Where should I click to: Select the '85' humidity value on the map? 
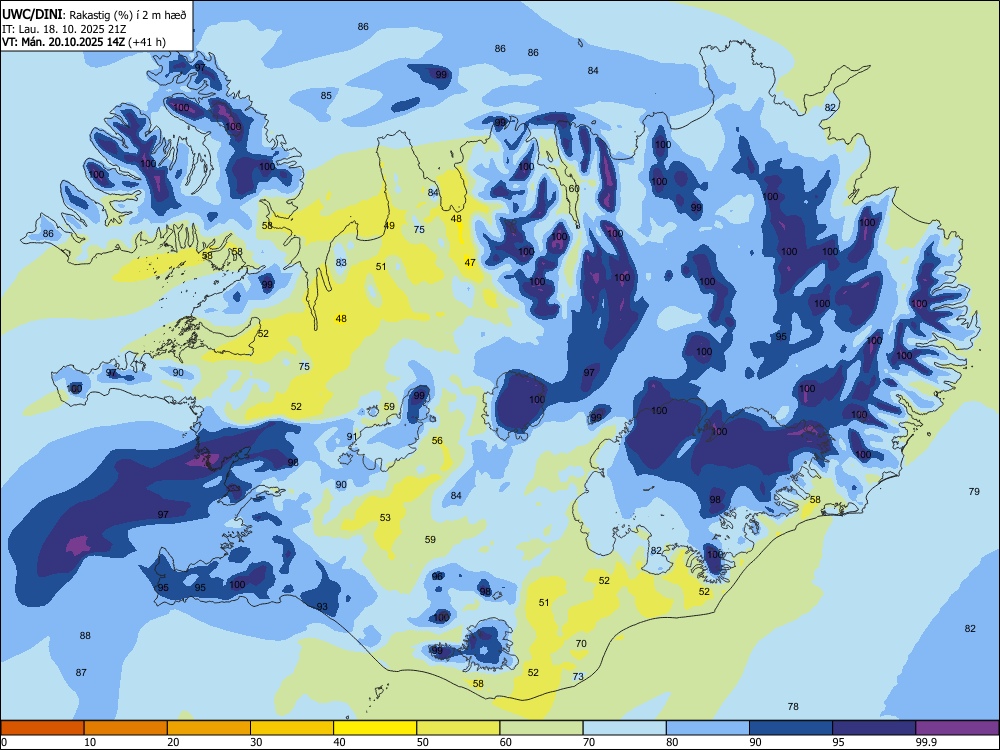point(326,96)
